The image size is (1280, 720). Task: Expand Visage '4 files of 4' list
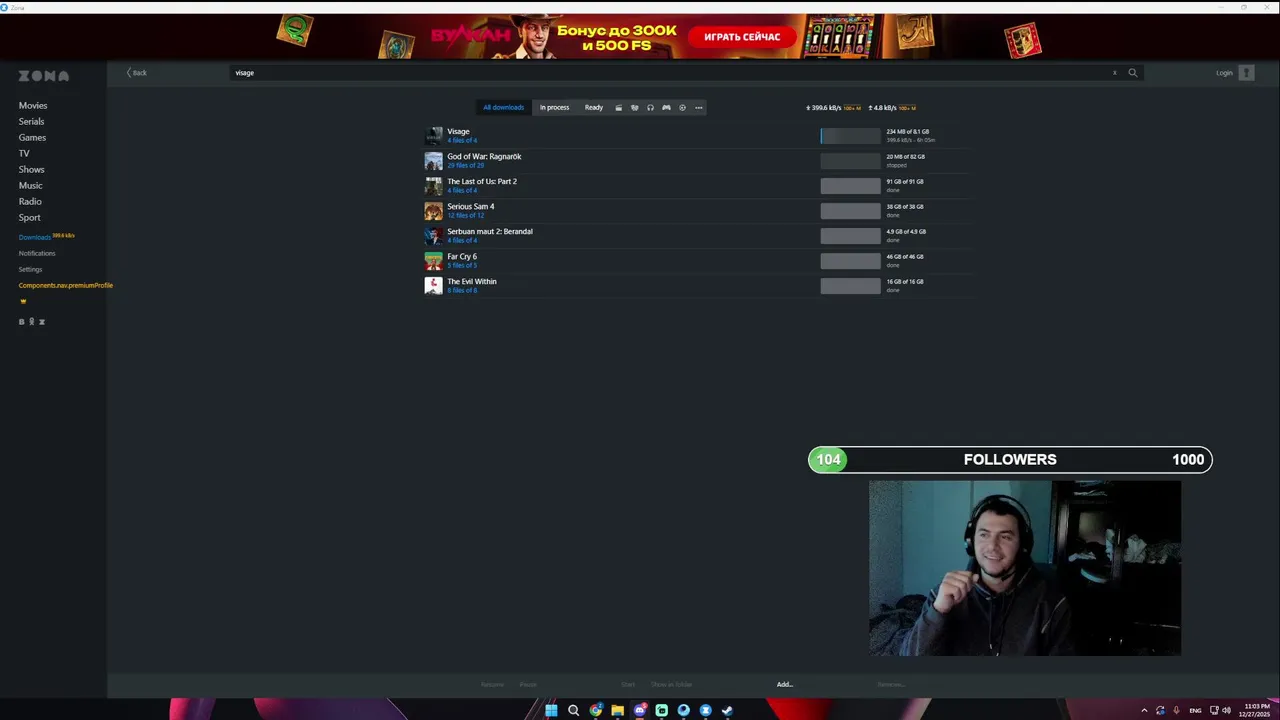[x=462, y=141]
